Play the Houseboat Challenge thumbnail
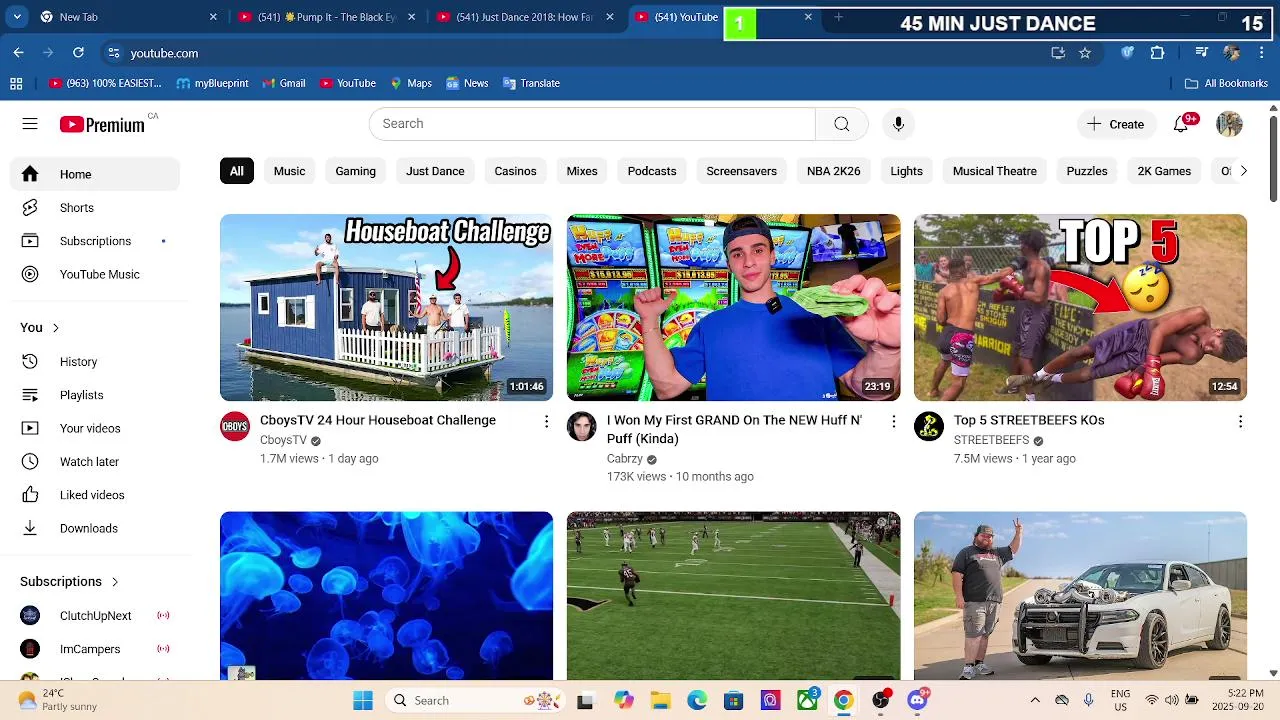 pyautogui.click(x=386, y=308)
